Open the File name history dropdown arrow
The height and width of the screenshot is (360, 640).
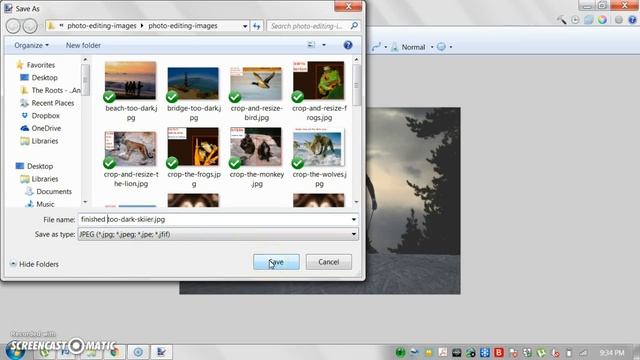[354, 219]
